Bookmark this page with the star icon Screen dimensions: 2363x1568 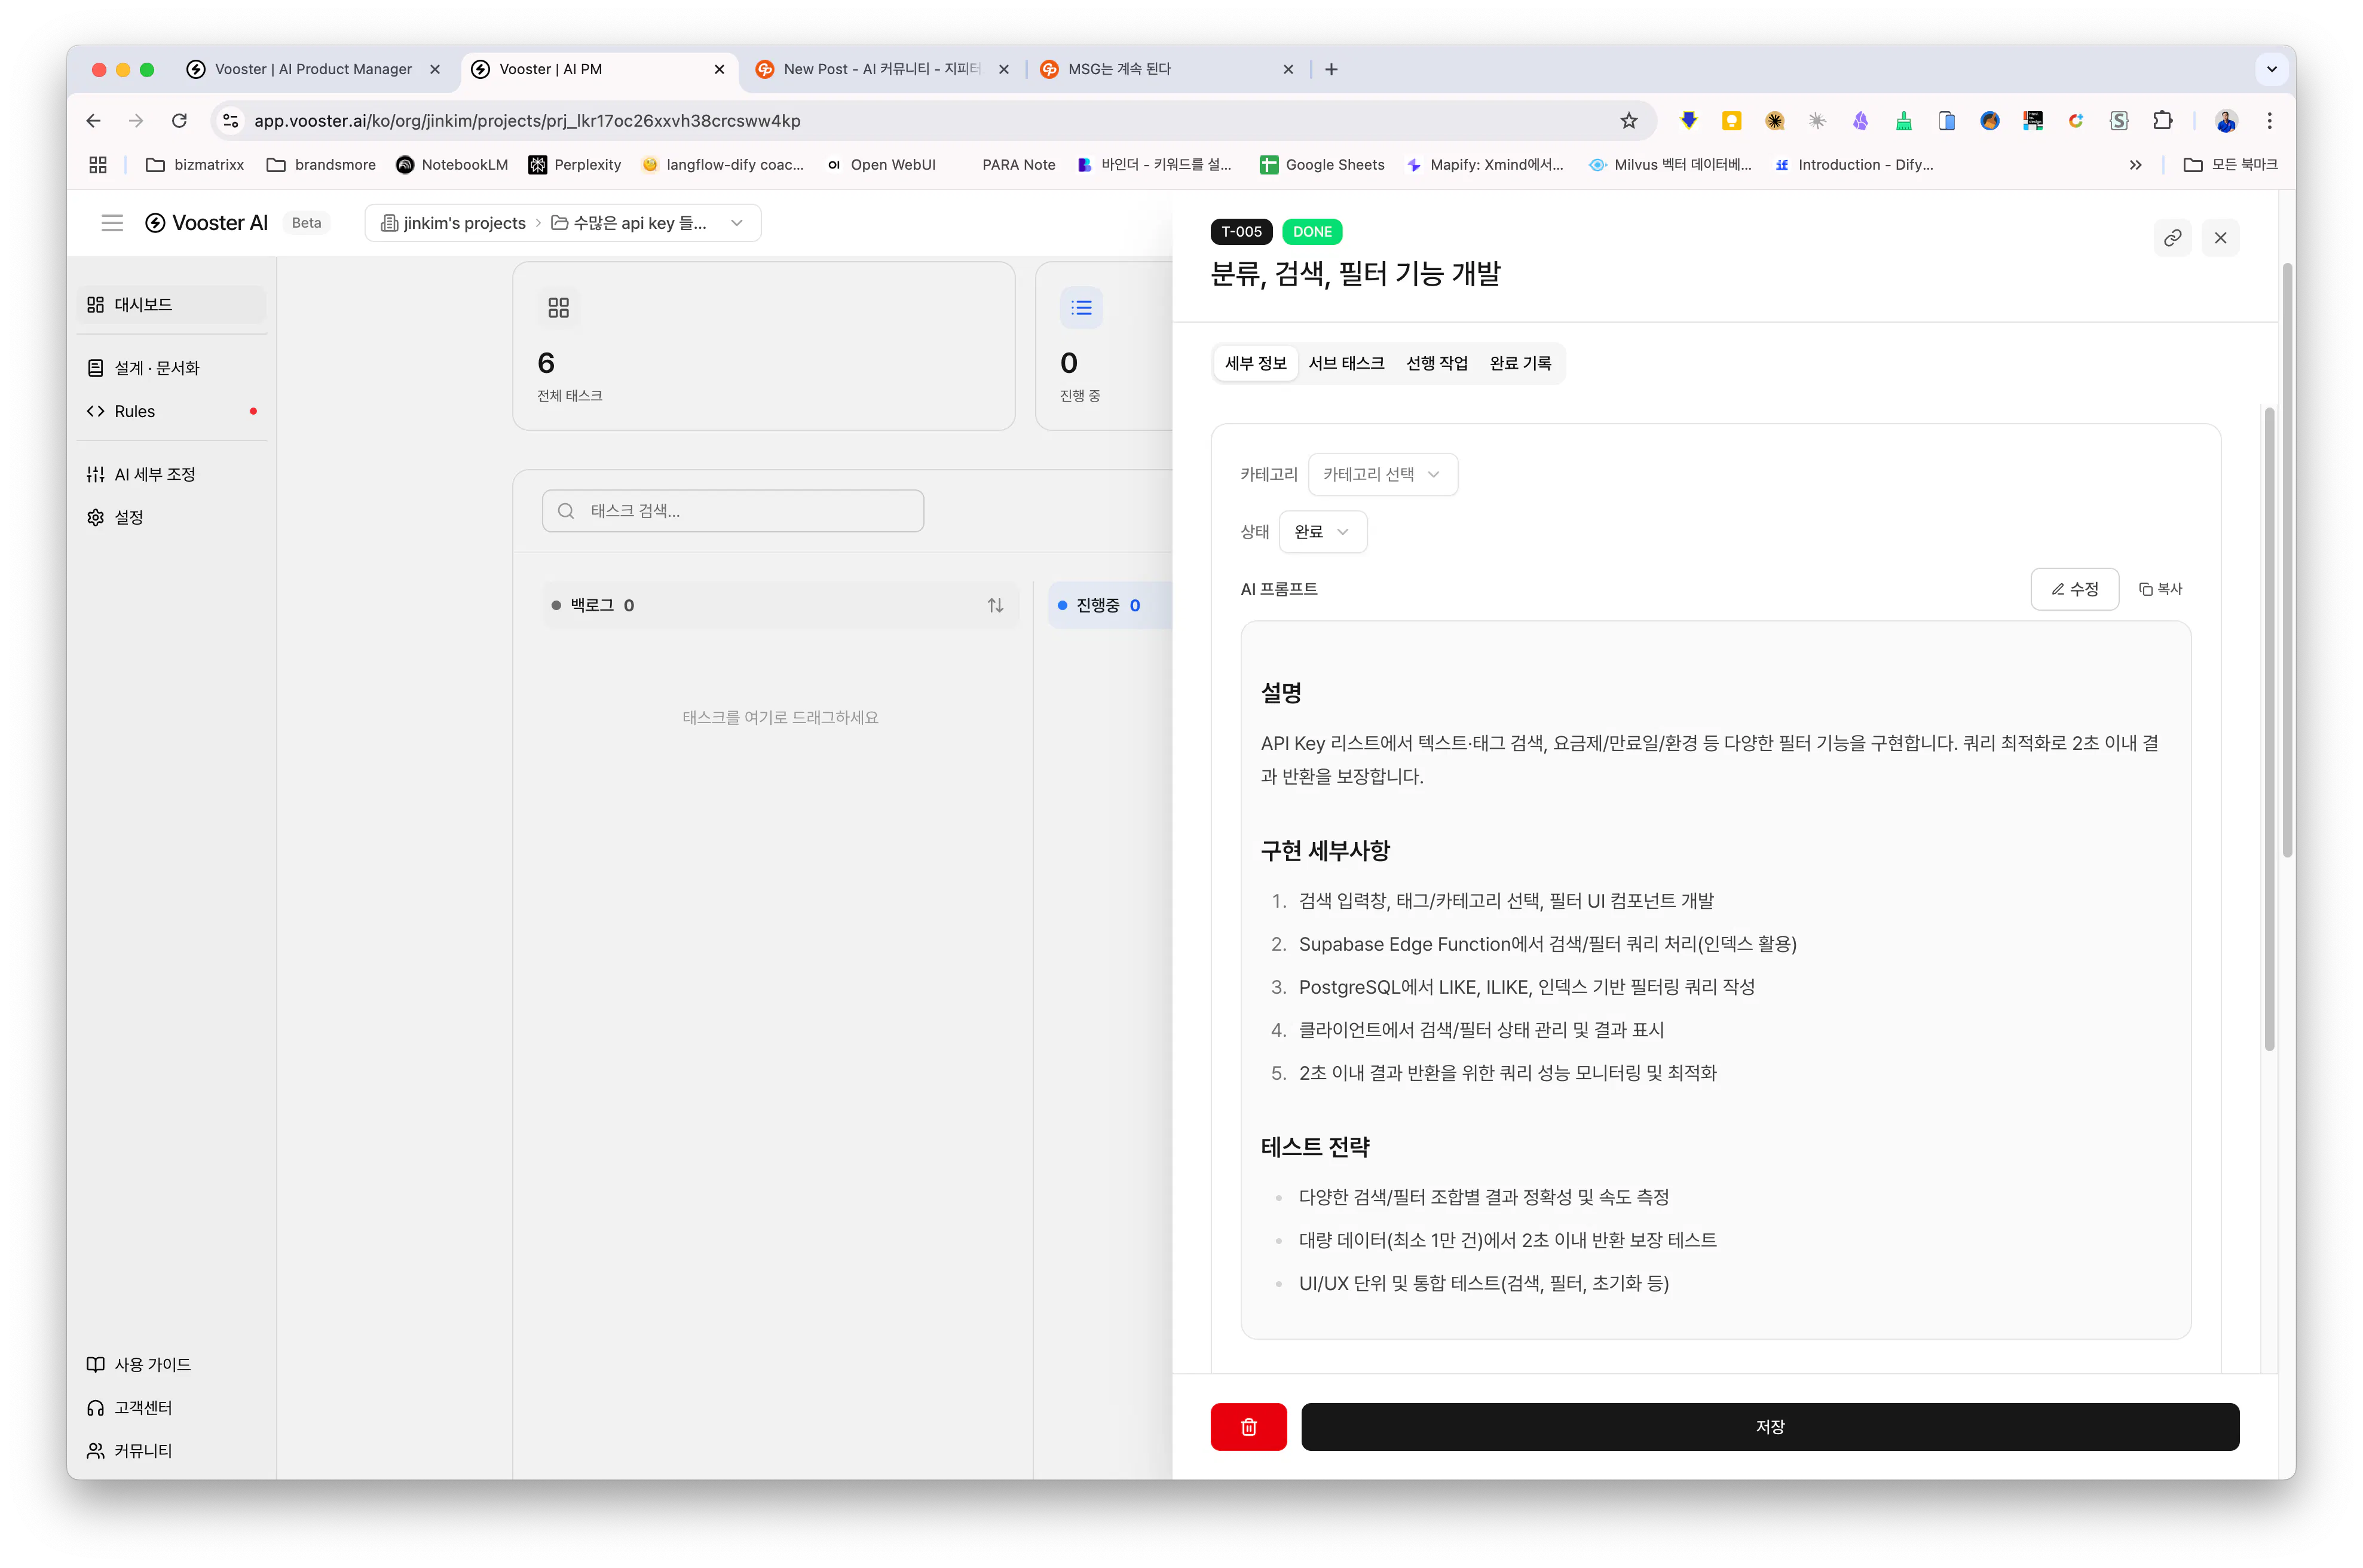[x=1628, y=121]
